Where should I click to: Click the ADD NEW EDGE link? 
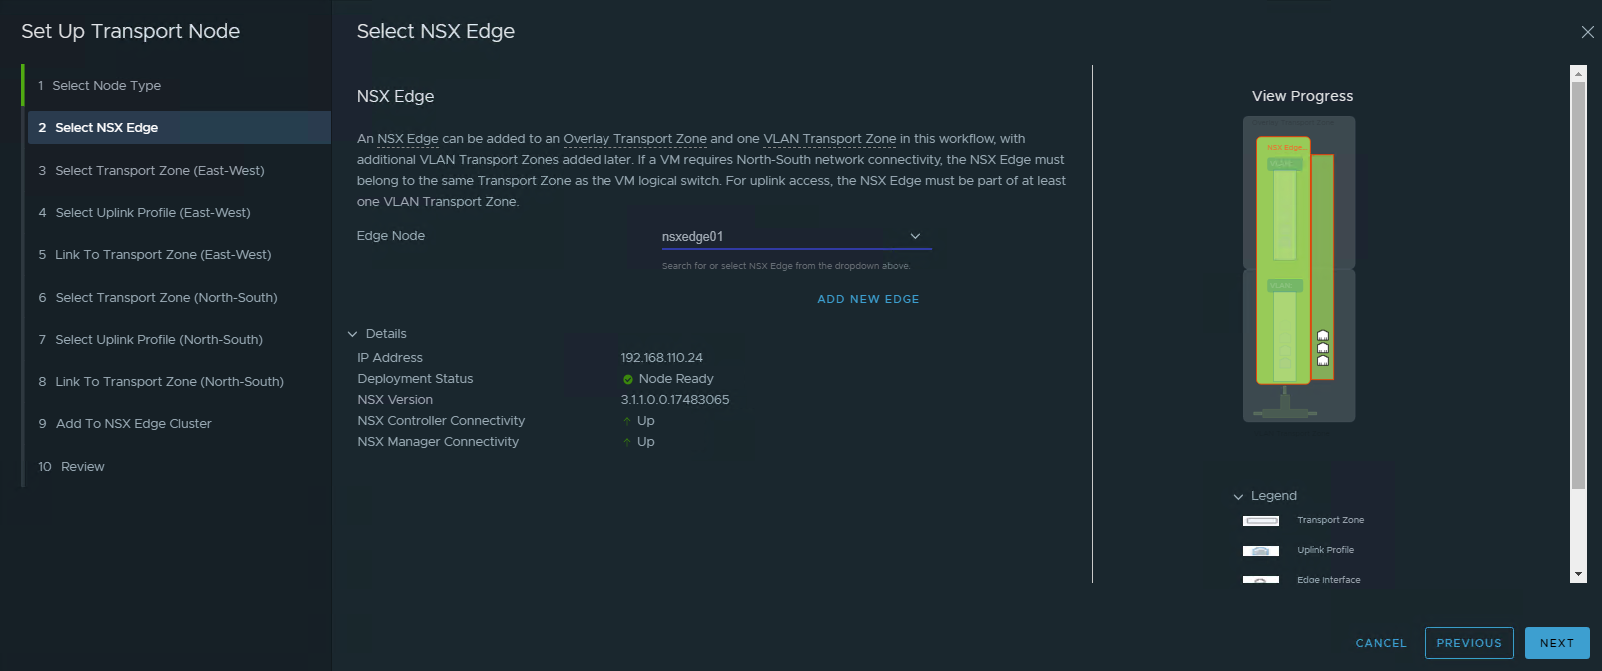[868, 299]
